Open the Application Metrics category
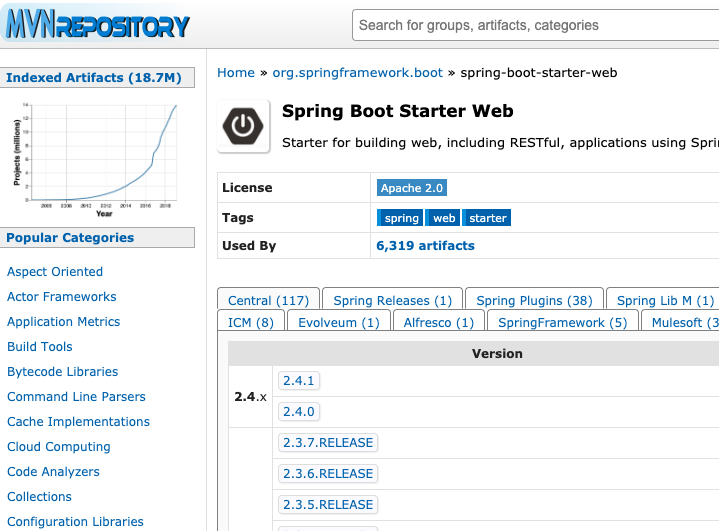719x531 pixels. (x=64, y=321)
